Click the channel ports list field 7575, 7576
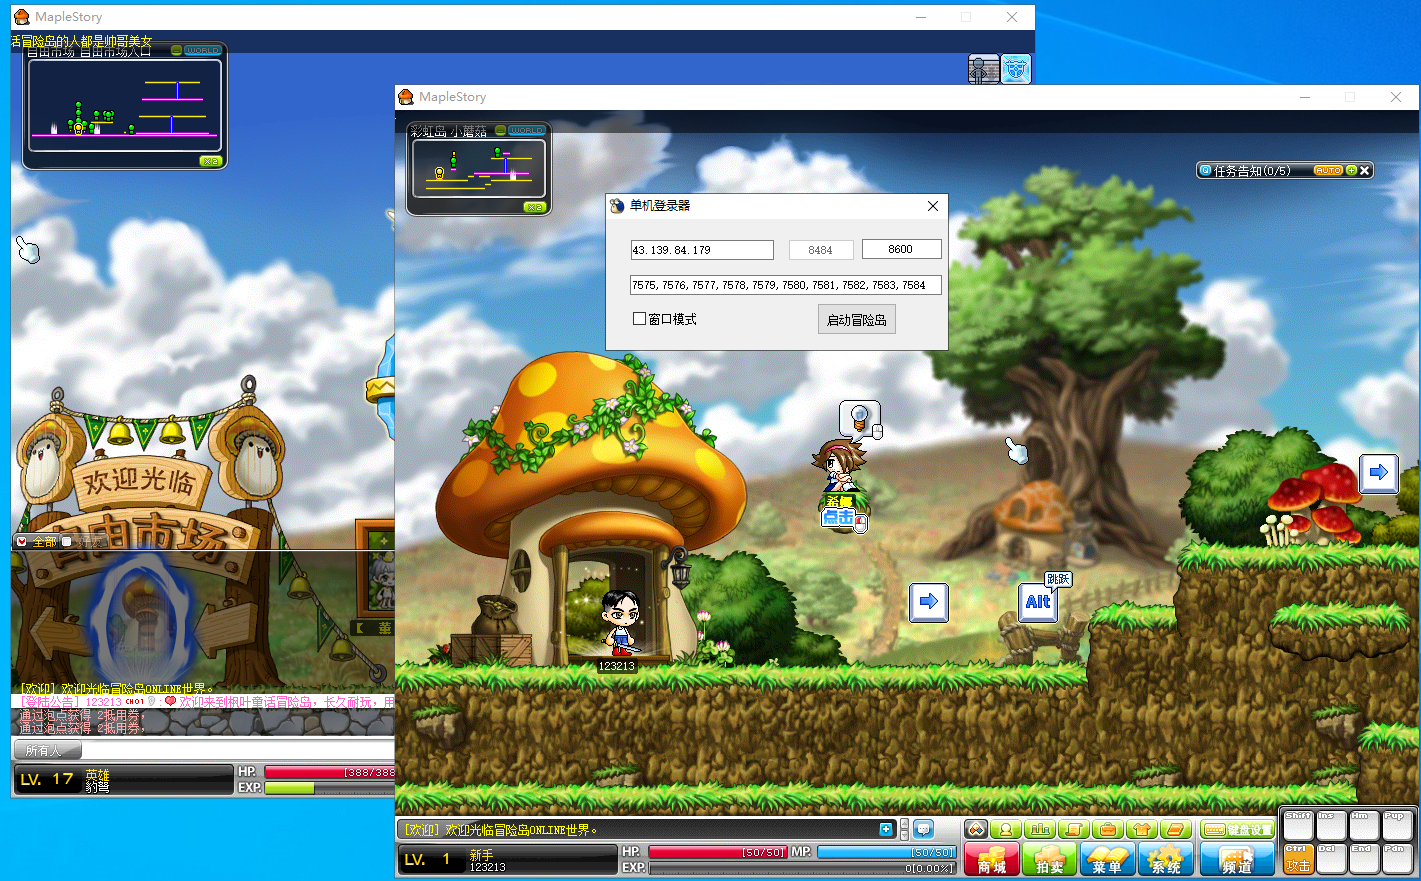The height and width of the screenshot is (881, 1421). [785, 285]
